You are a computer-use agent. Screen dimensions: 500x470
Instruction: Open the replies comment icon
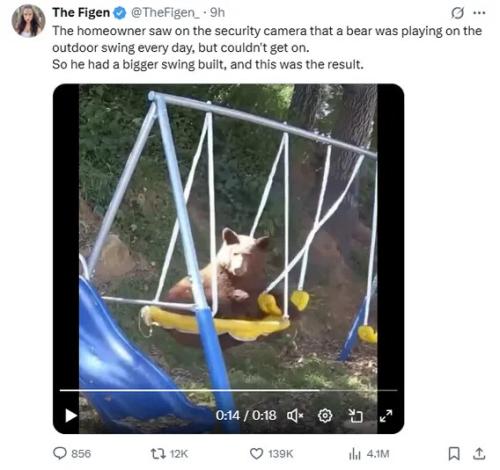point(60,453)
